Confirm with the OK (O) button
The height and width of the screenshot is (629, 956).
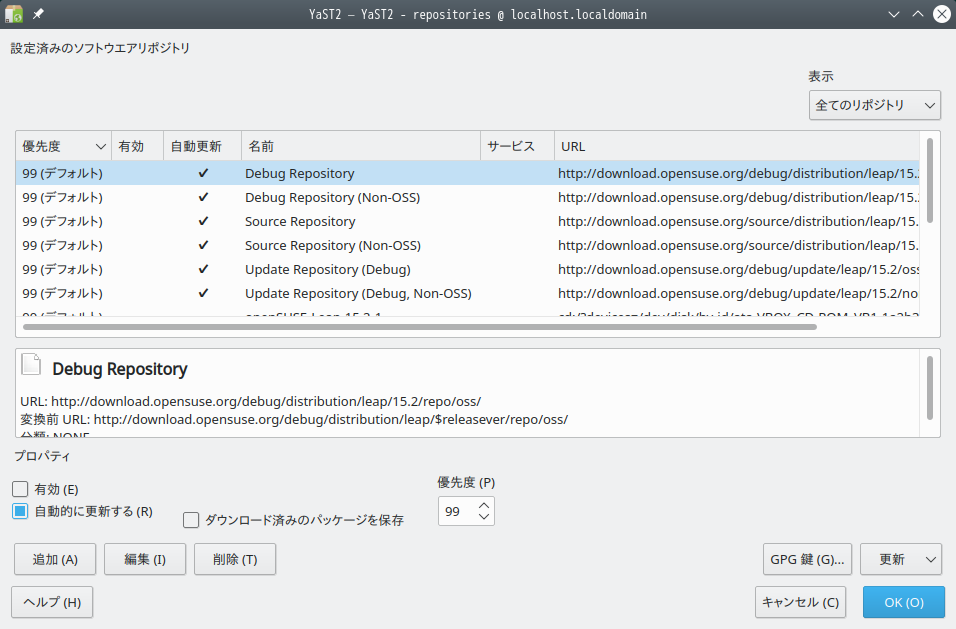pos(904,602)
